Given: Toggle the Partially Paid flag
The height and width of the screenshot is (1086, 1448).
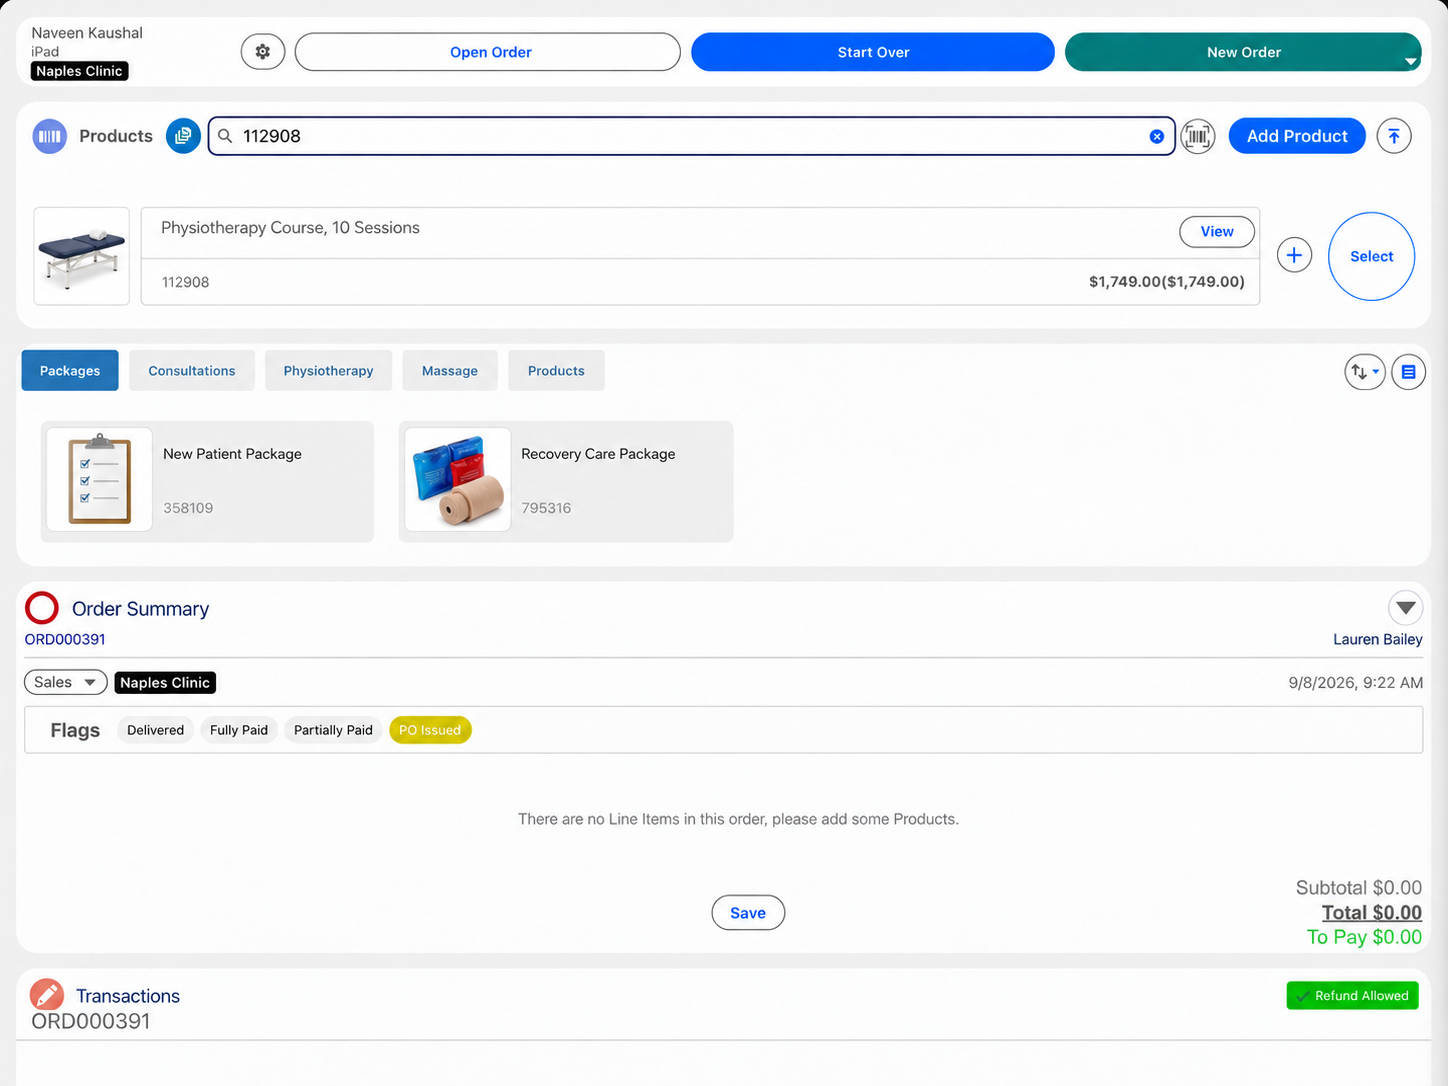Looking at the screenshot, I should click(x=333, y=730).
